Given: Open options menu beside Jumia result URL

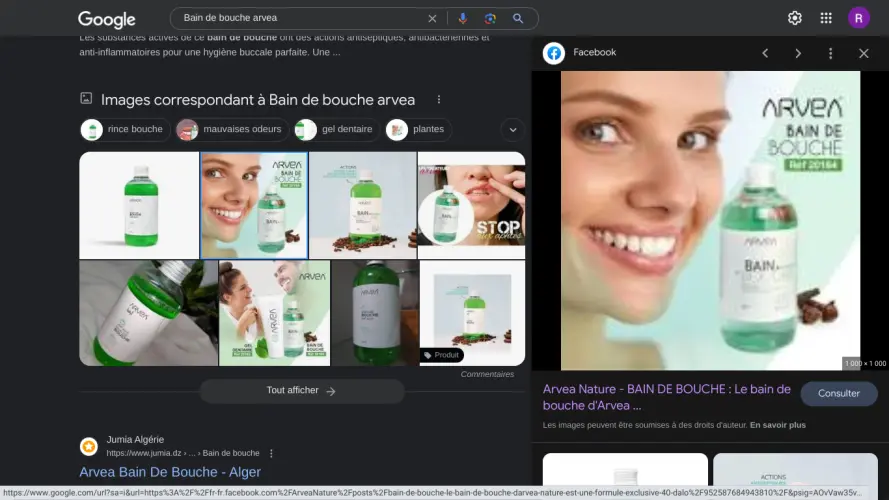Looking at the screenshot, I should pyautogui.click(x=271, y=453).
